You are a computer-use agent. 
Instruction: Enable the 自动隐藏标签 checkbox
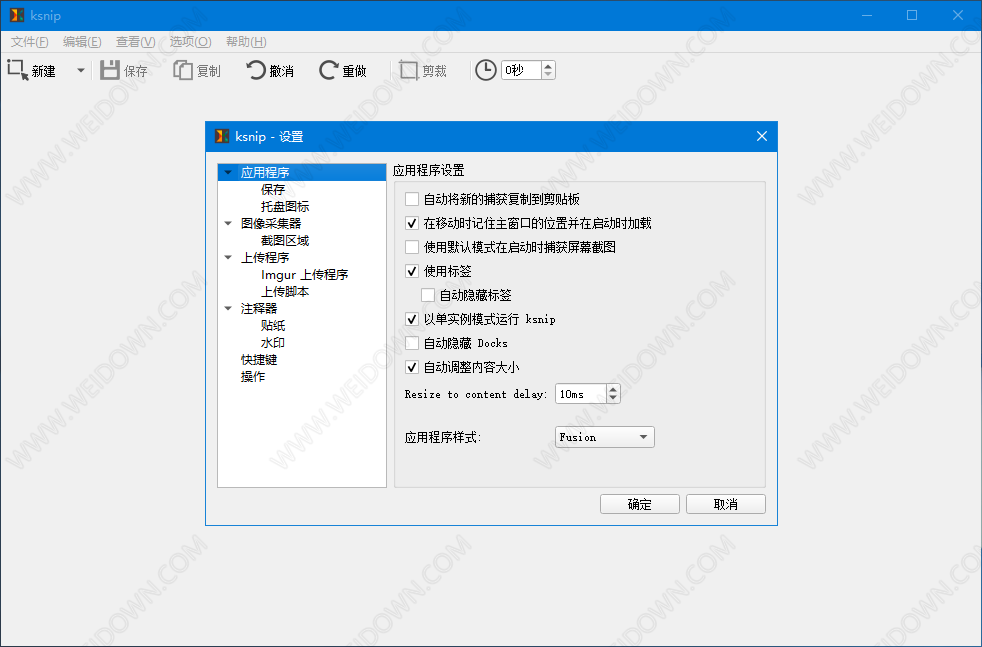coord(428,295)
